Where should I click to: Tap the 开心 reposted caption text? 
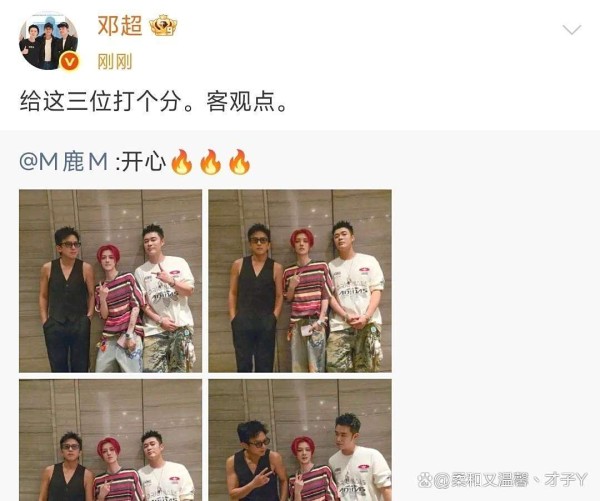coord(144,162)
